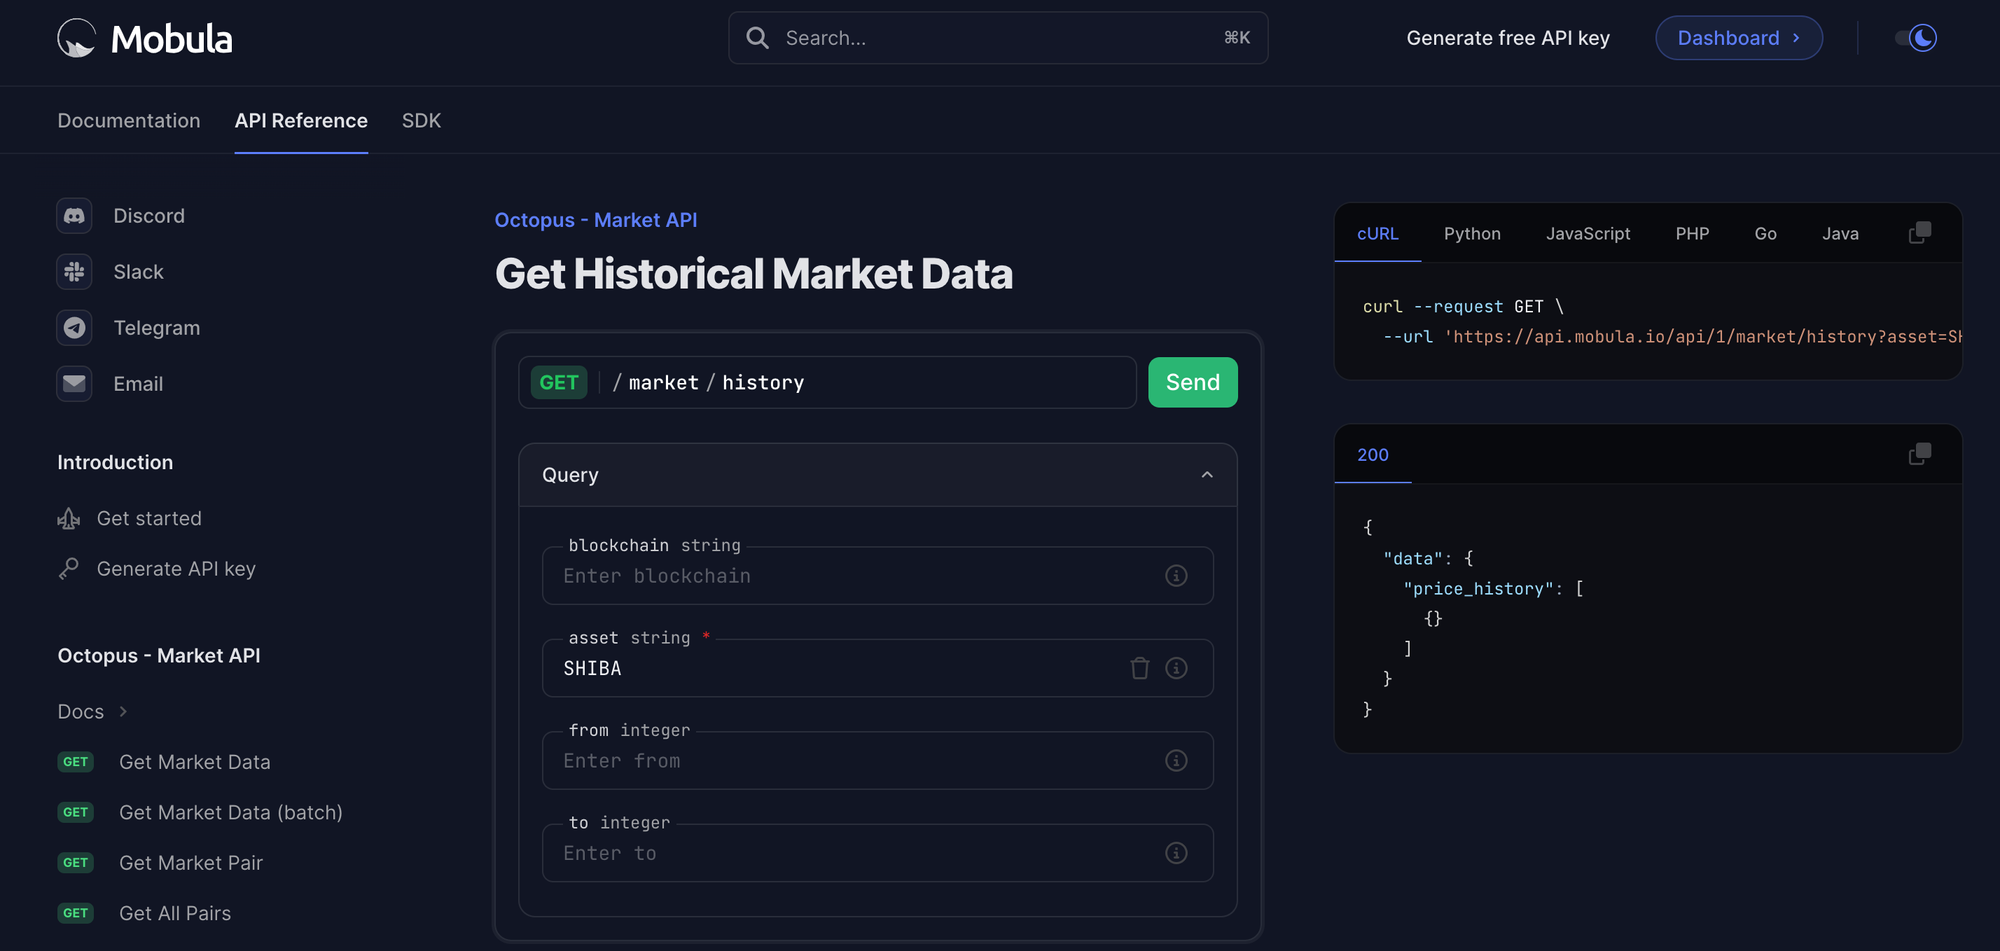Show info for from parameter
The height and width of the screenshot is (951, 2000).
tap(1177, 761)
